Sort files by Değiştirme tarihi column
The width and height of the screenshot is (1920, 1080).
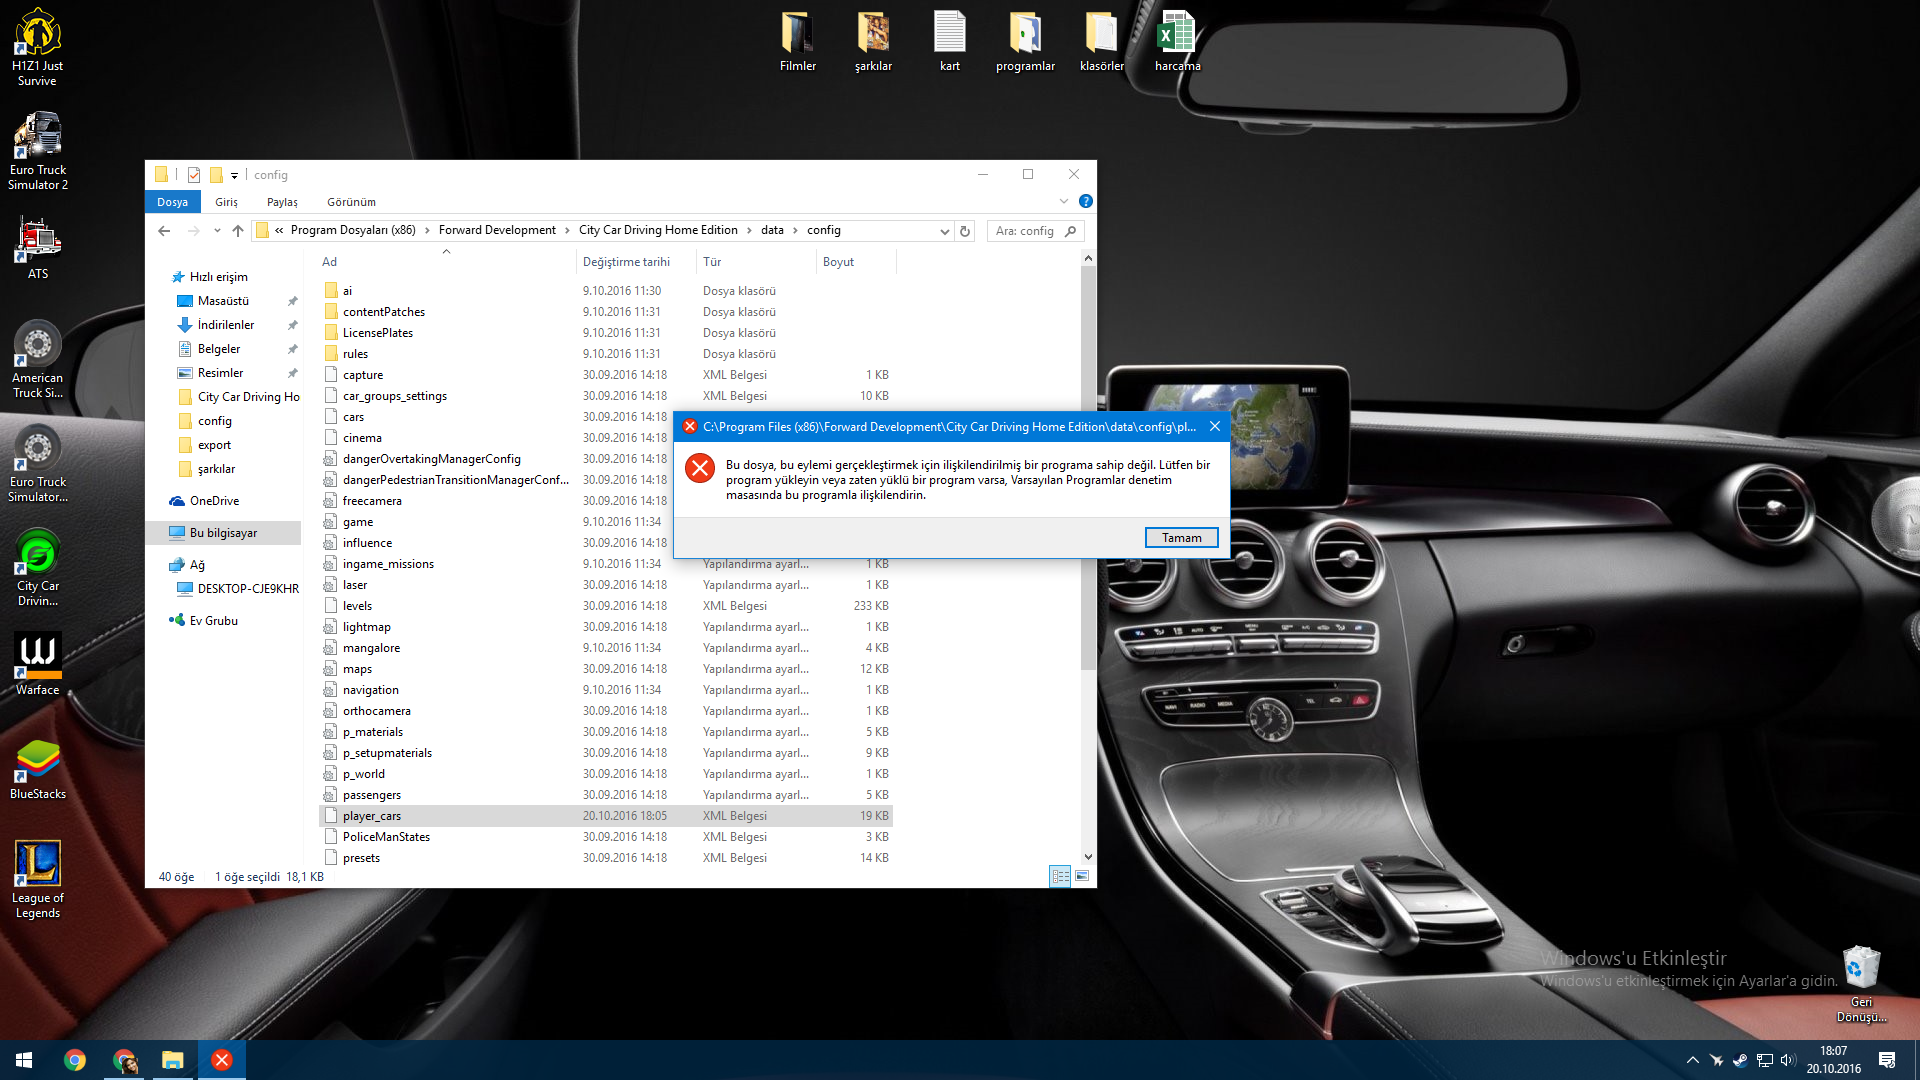tap(626, 262)
